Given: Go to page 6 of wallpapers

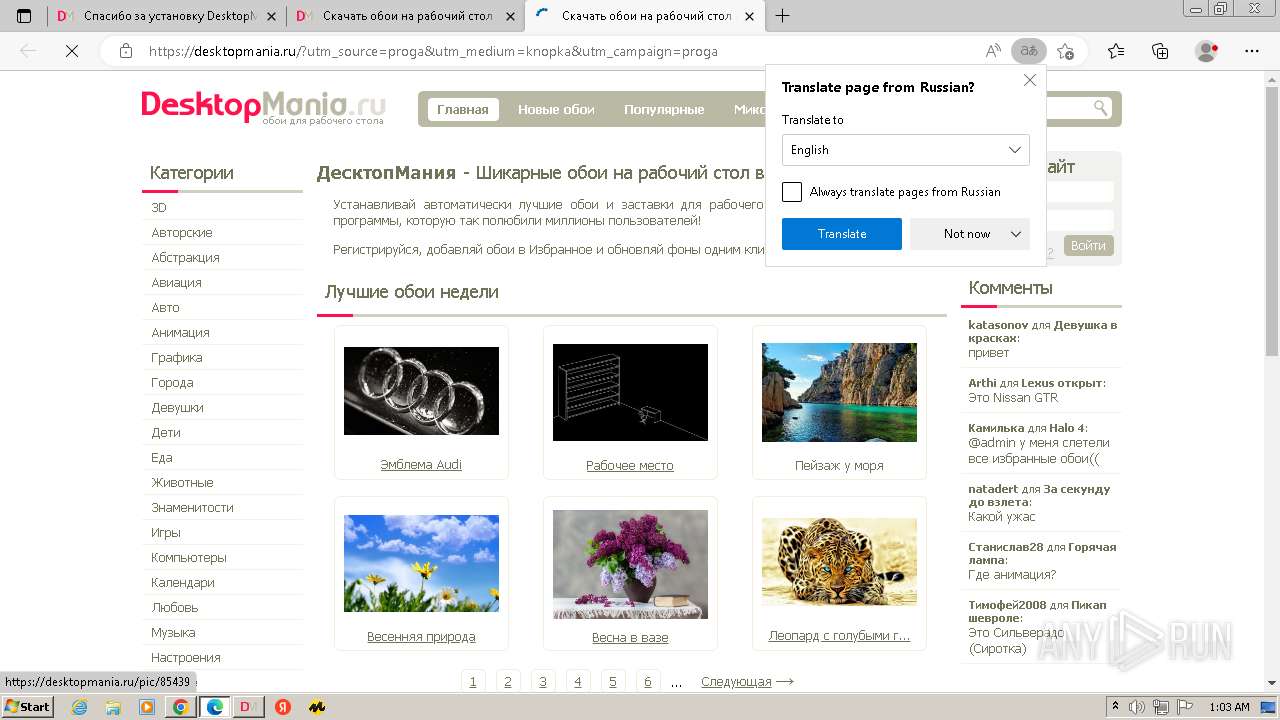Looking at the screenshot, I should (648, 681).
